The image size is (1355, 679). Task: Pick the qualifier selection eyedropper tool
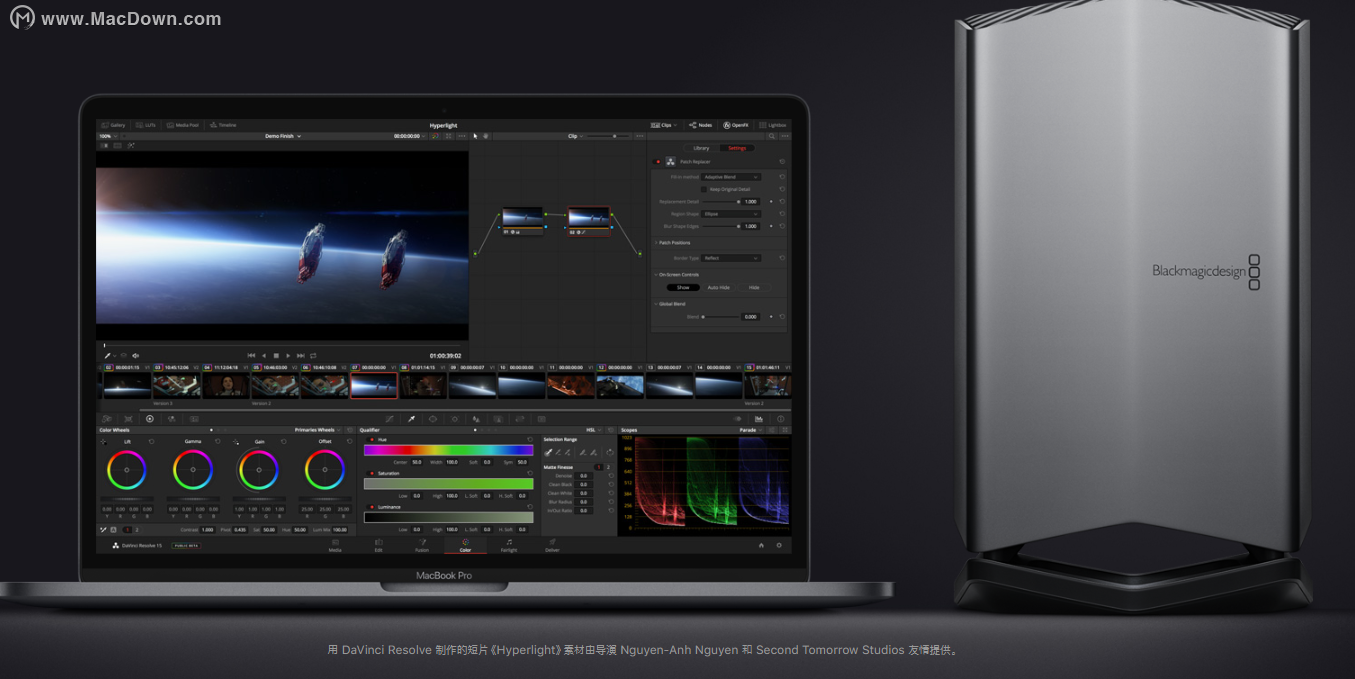547,452
